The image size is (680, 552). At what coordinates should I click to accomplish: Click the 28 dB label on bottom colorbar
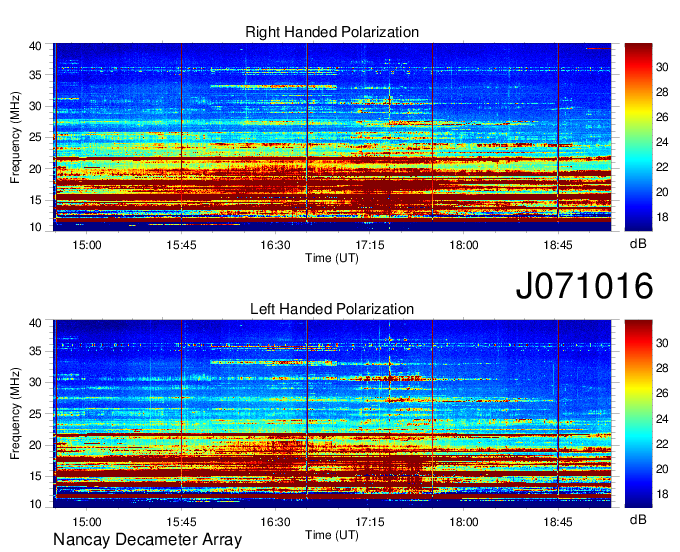(662, 369)
